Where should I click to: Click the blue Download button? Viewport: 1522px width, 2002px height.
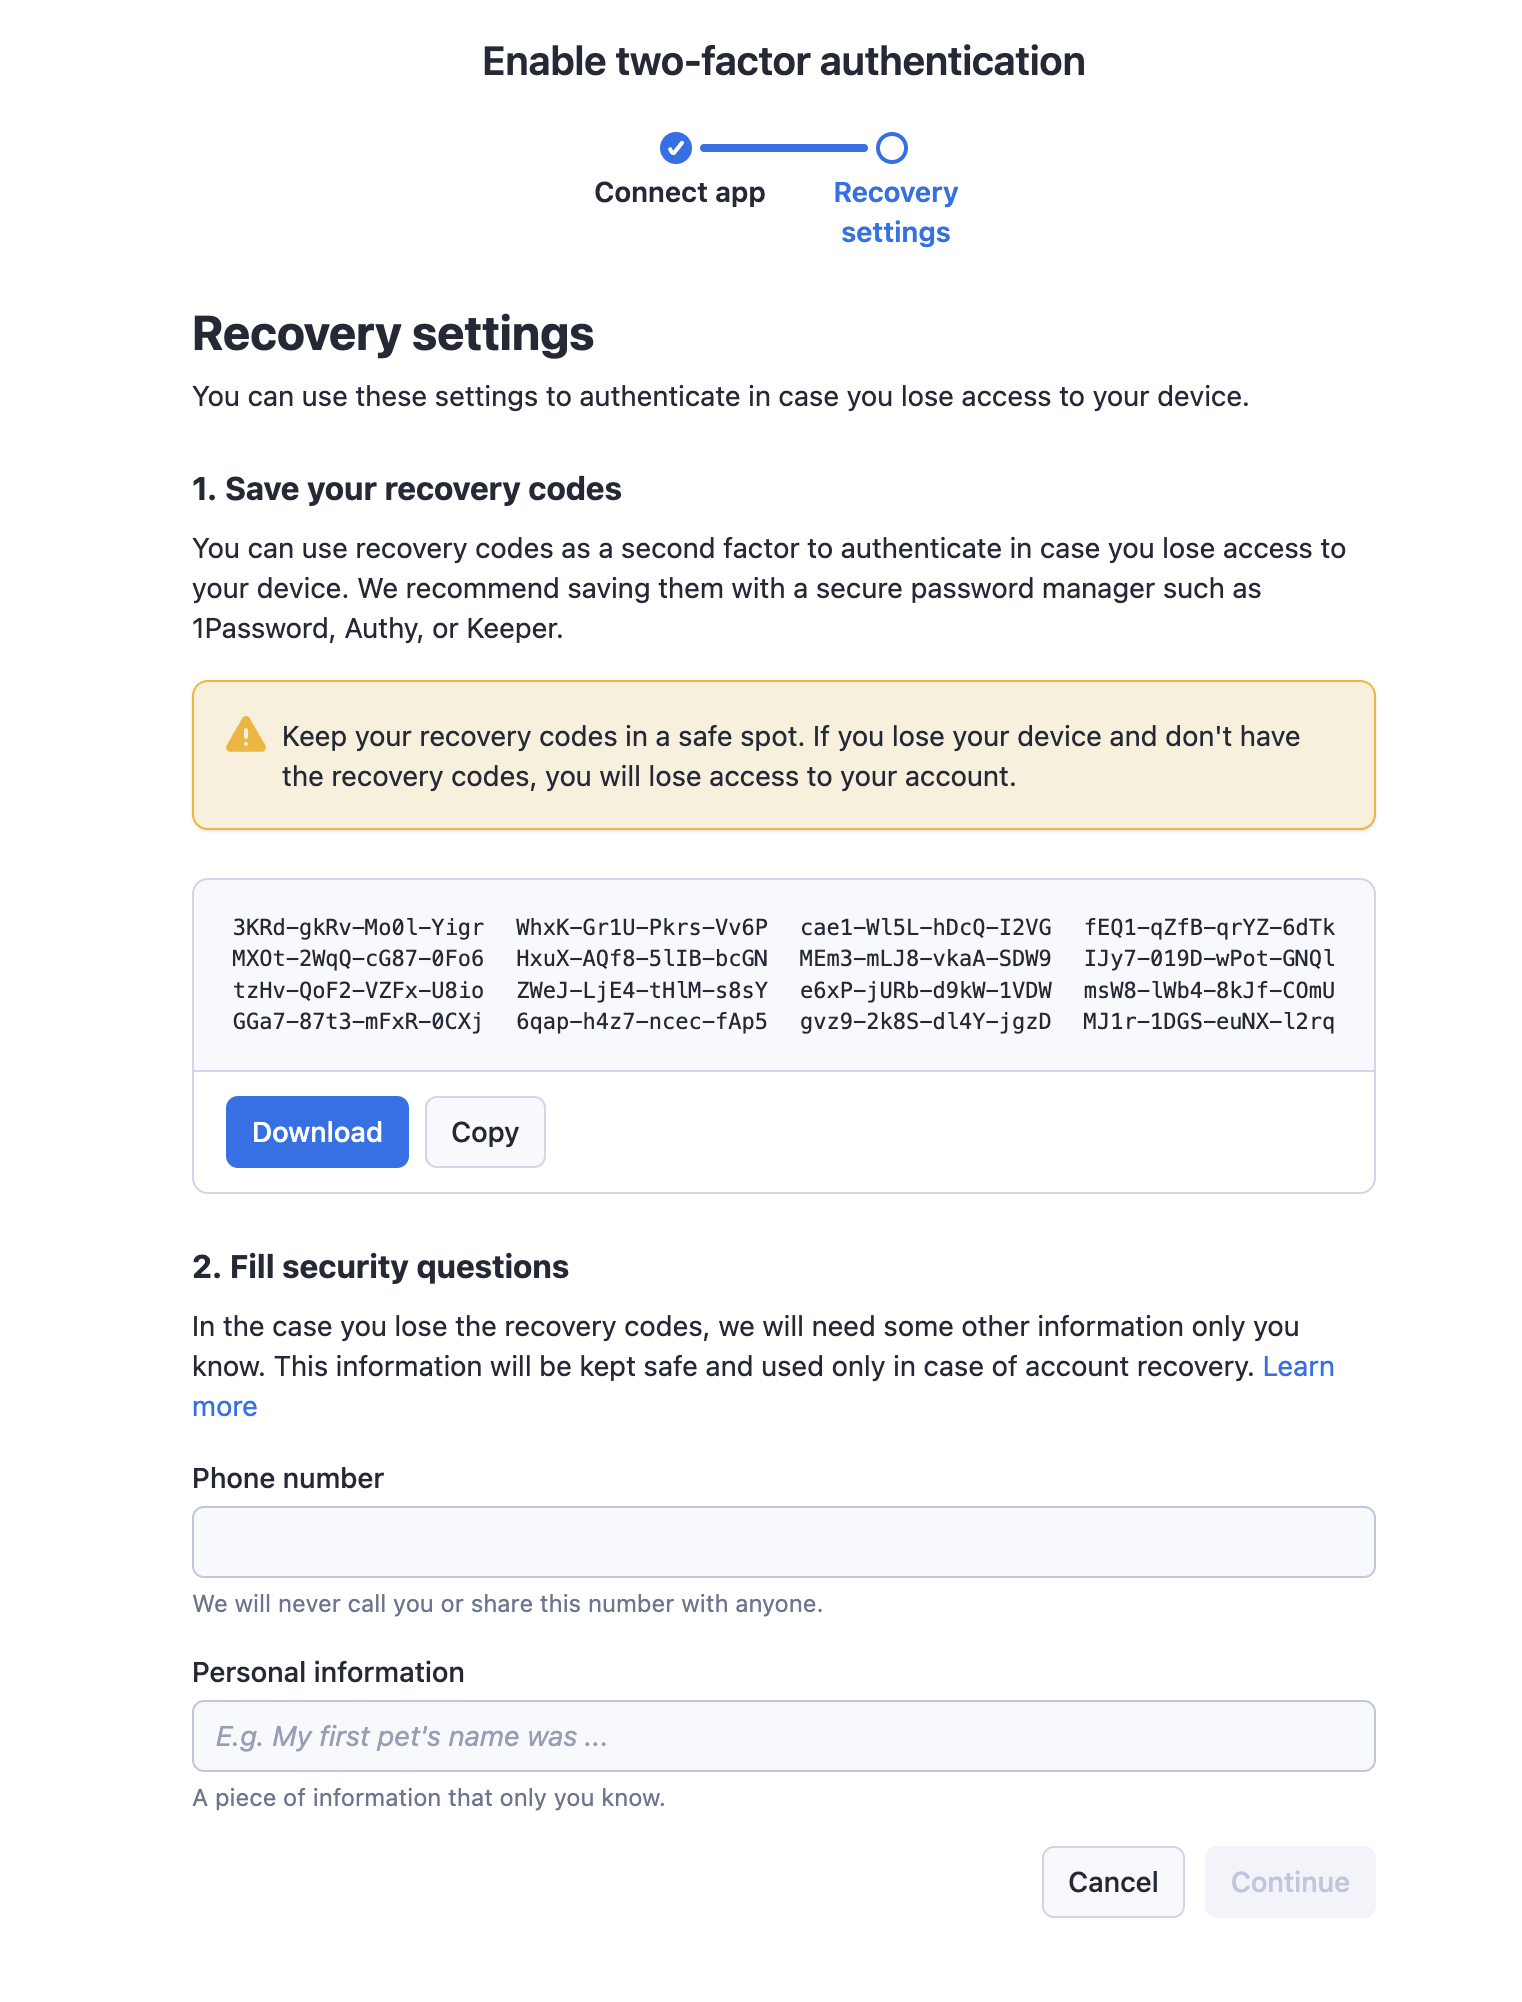(316, 1131)
